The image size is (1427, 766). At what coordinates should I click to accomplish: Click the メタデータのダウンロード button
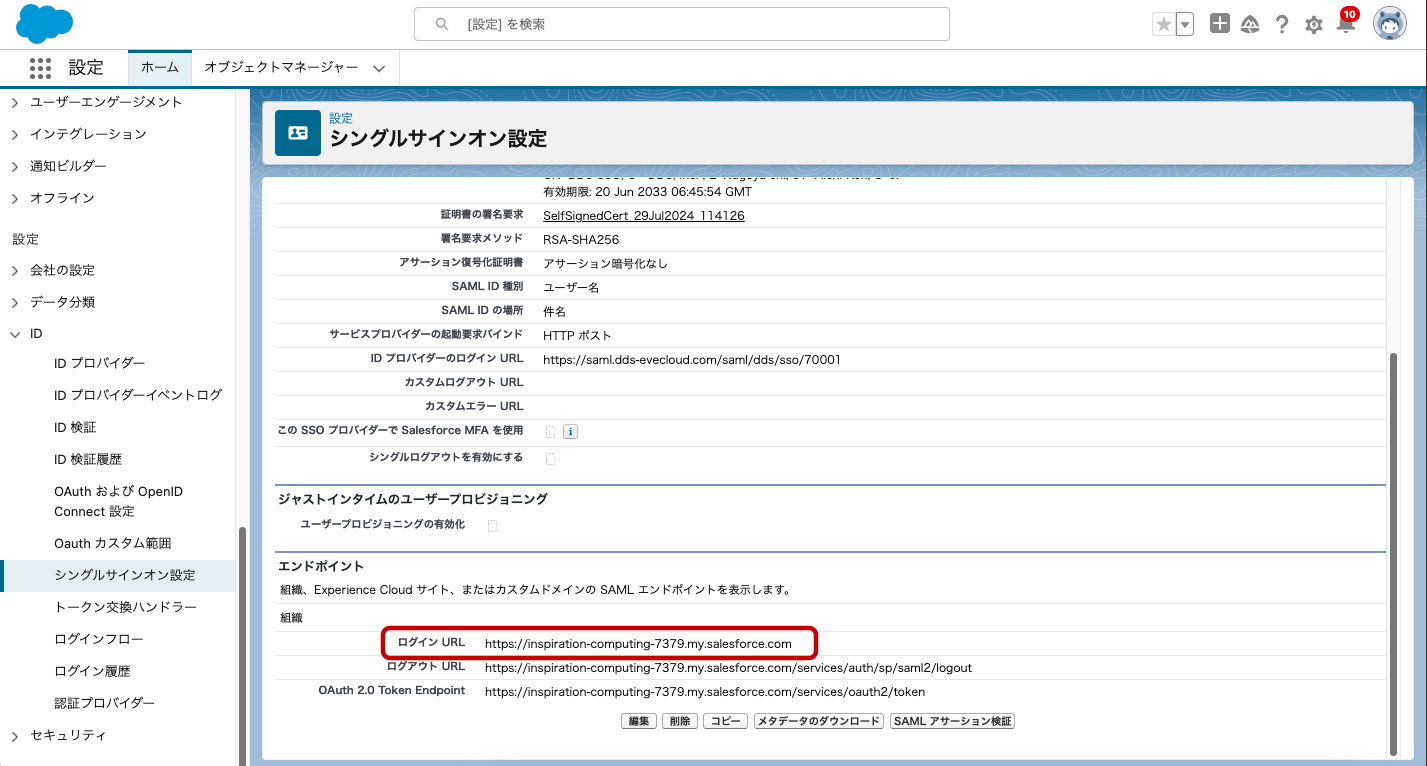point(818,721)
